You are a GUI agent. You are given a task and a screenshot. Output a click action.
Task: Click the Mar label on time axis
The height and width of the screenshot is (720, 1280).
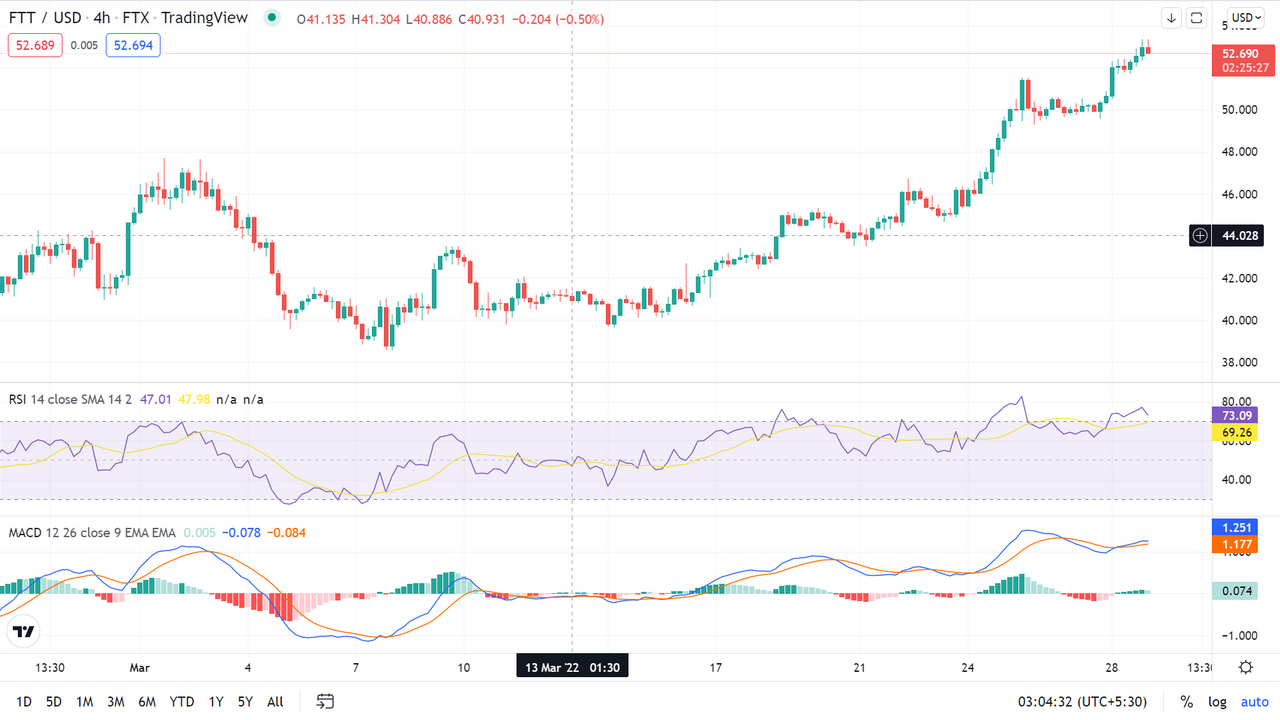tap(139, 667)
